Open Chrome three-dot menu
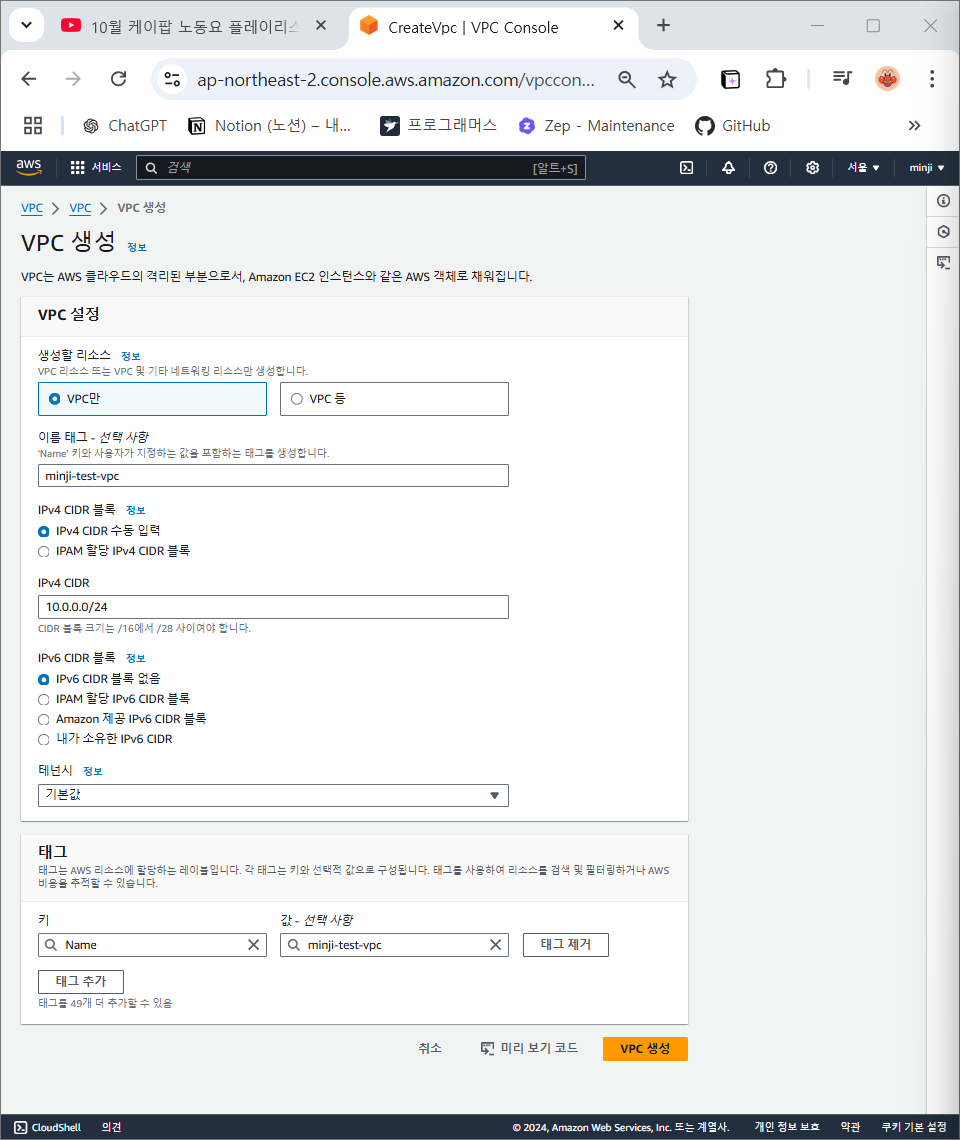Image resolution: width=960 pixels, height=1140 pixels. (x=932, y=79)
